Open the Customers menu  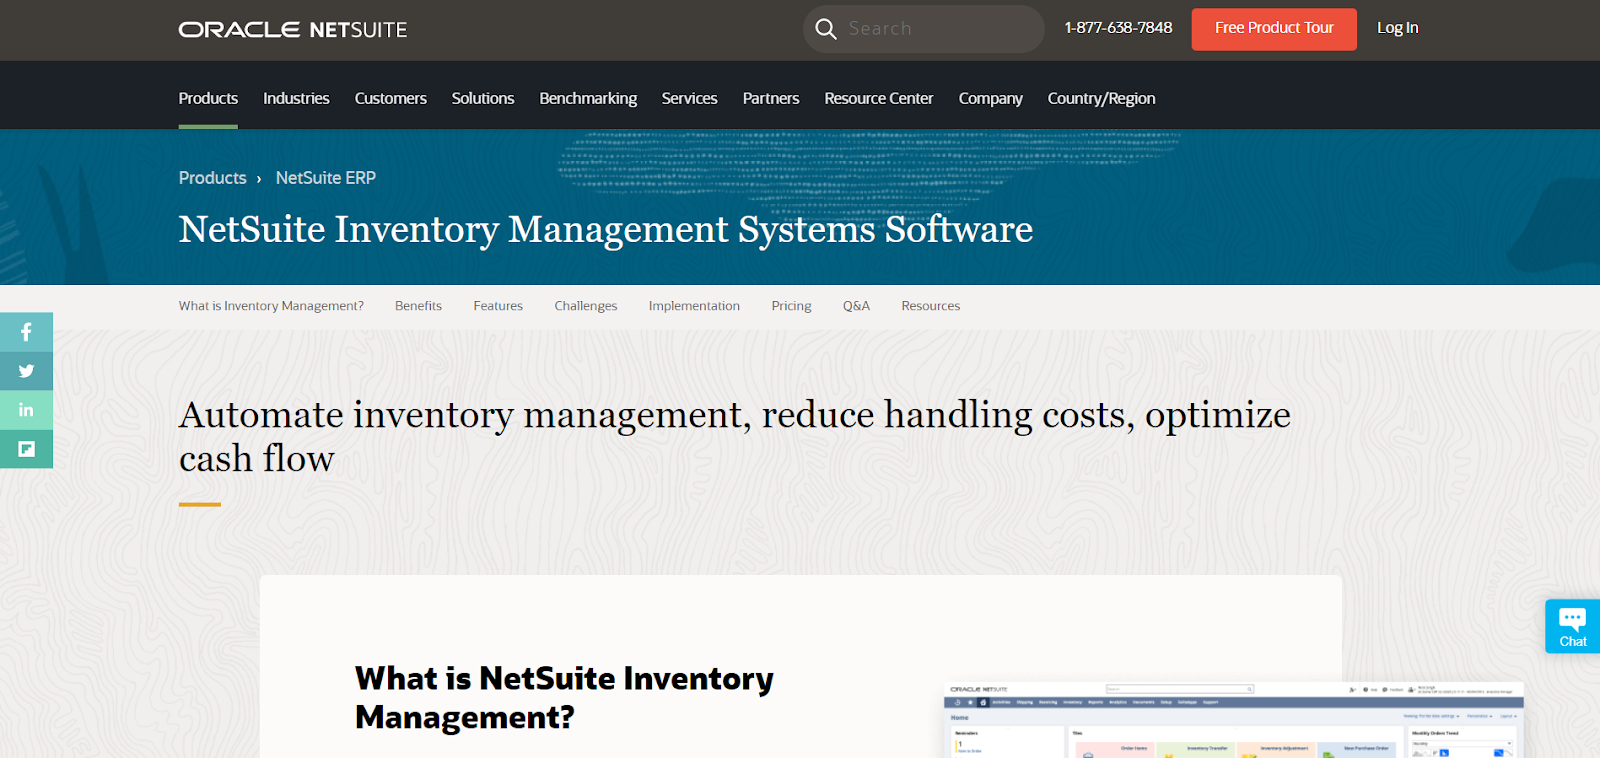(x=390, y=98)
